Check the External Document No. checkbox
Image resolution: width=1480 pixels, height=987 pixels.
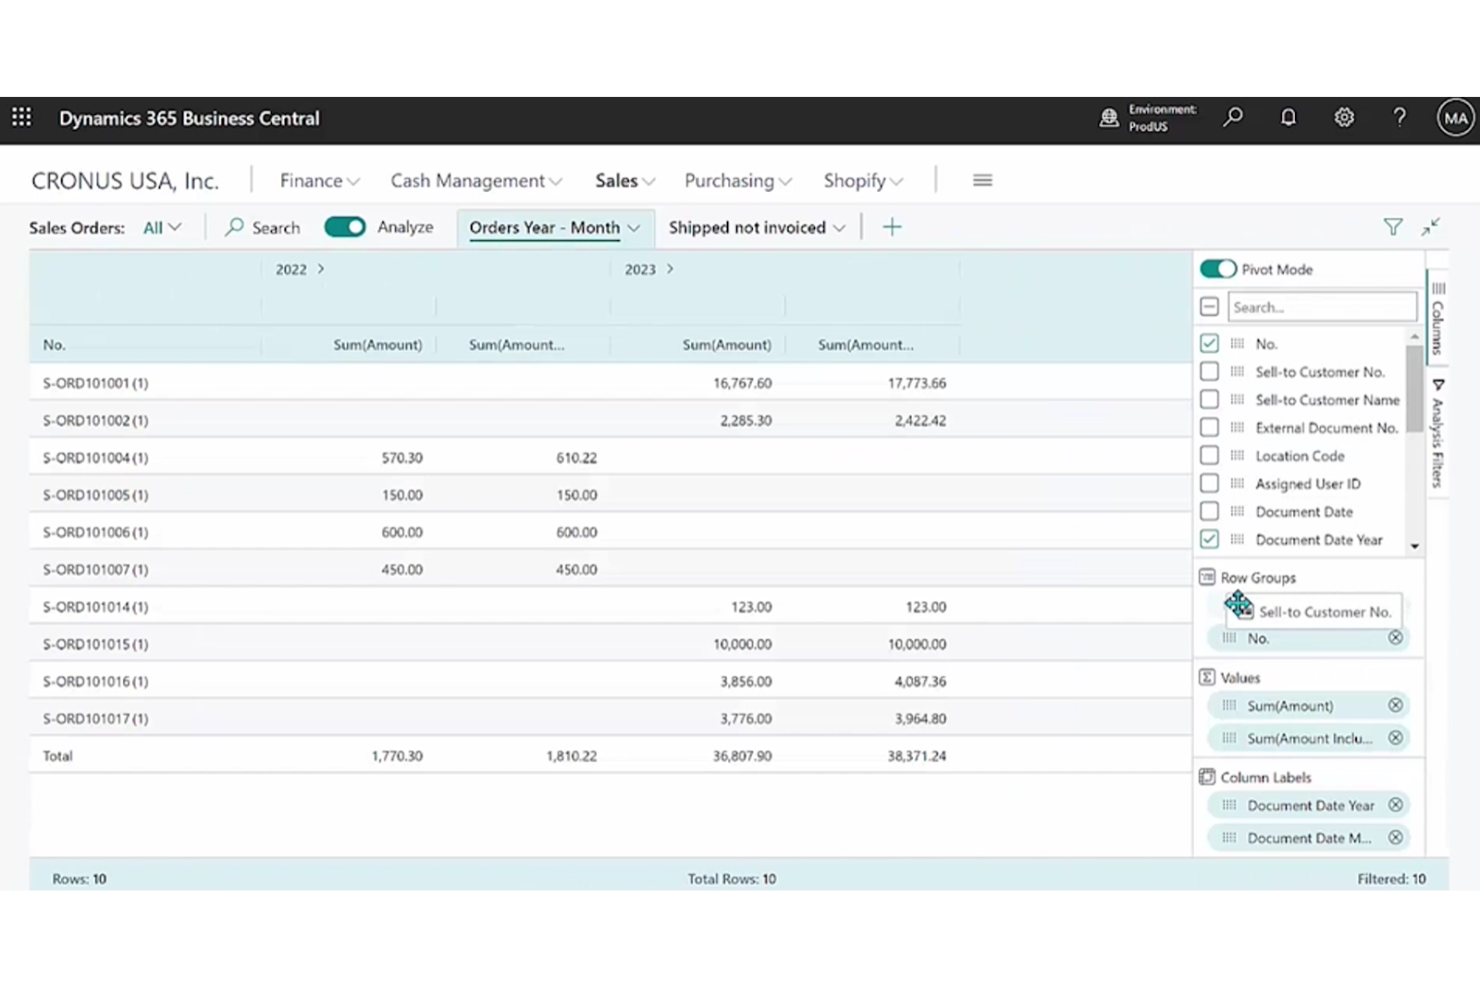(x=1209, y=427)
